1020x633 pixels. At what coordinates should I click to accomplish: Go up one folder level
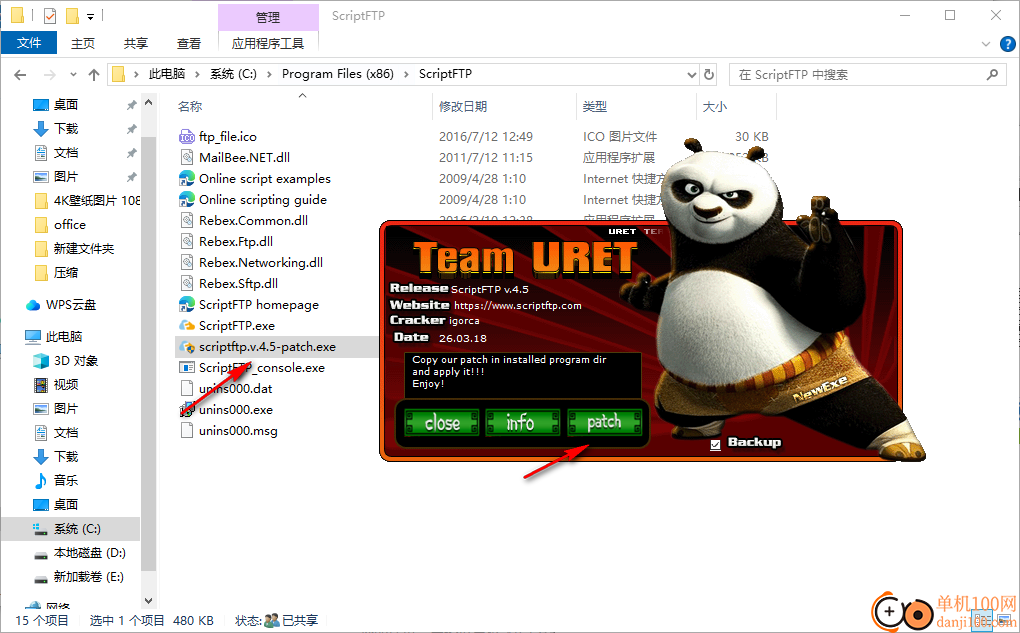coord(94,75)
